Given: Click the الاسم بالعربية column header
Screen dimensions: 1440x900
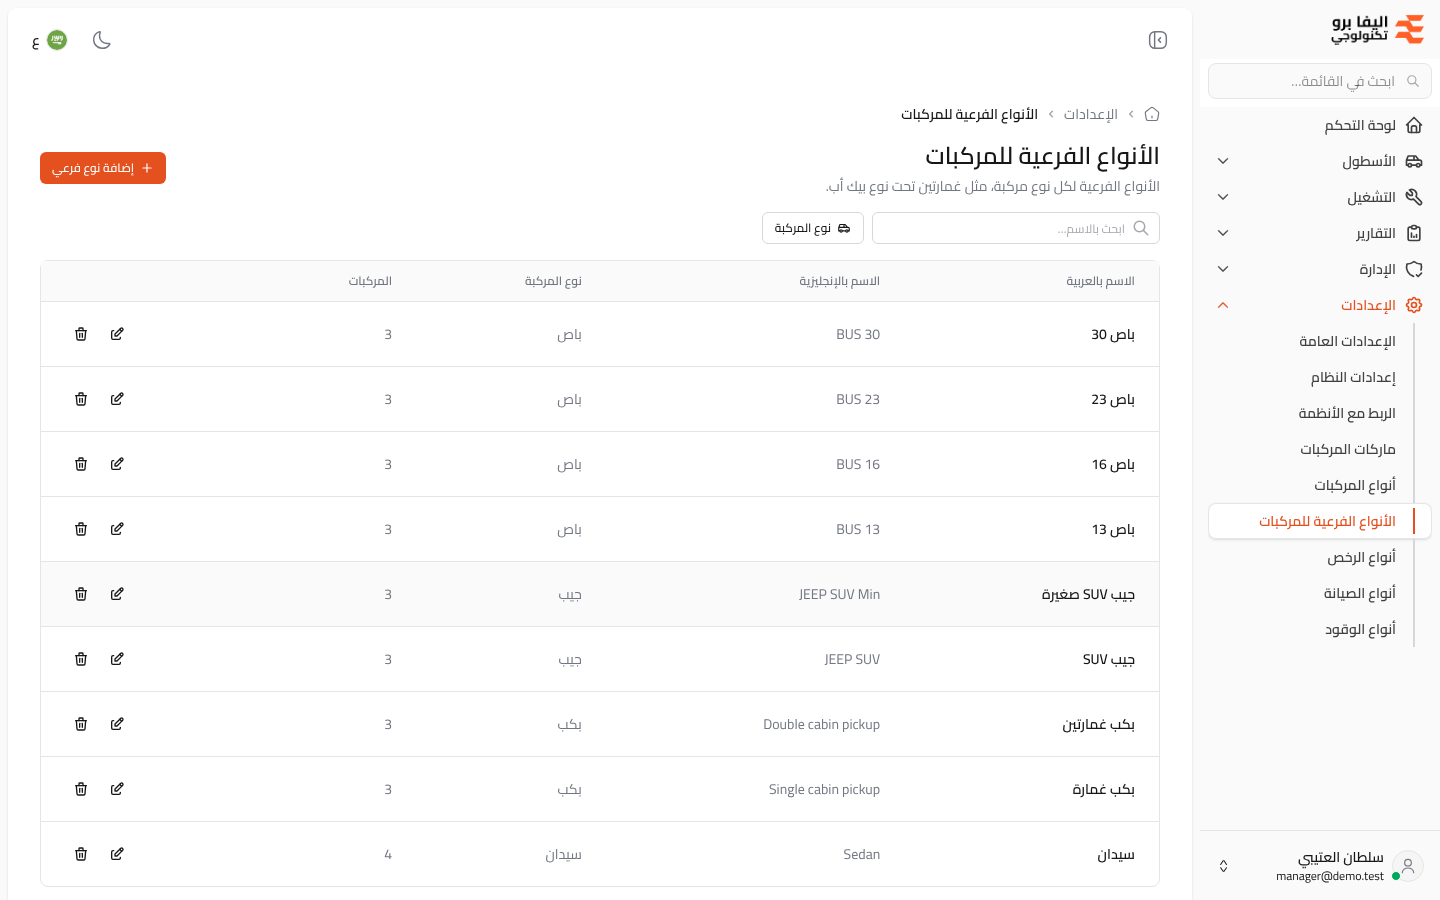Looking at the screenshot, I should tap(1100, 281).
